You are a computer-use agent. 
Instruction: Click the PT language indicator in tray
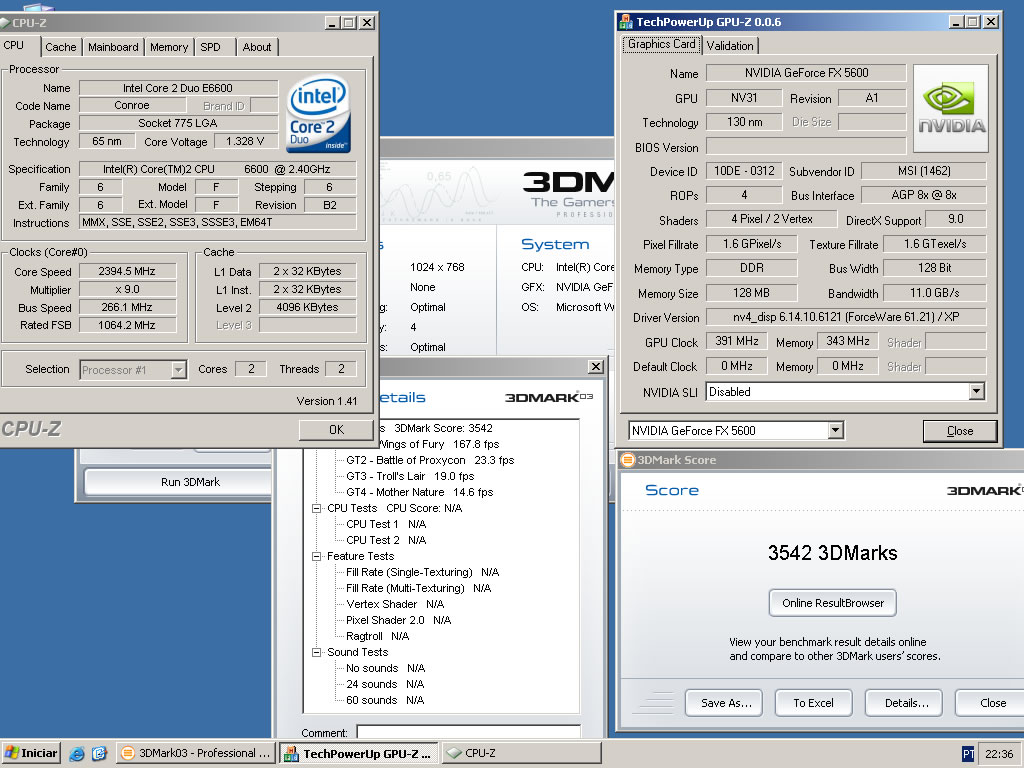[968, 754]
